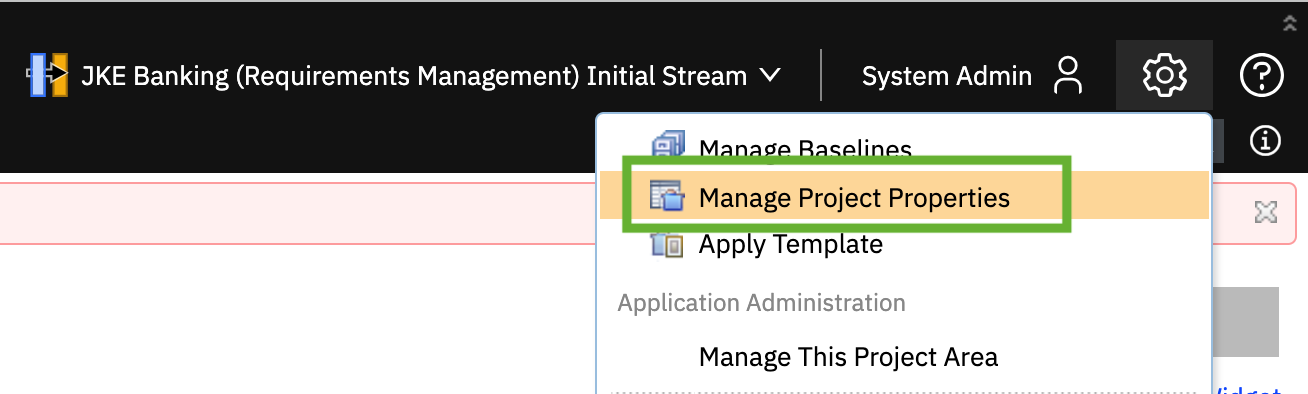Open the System Admin user profile icon

[1068, 76]
